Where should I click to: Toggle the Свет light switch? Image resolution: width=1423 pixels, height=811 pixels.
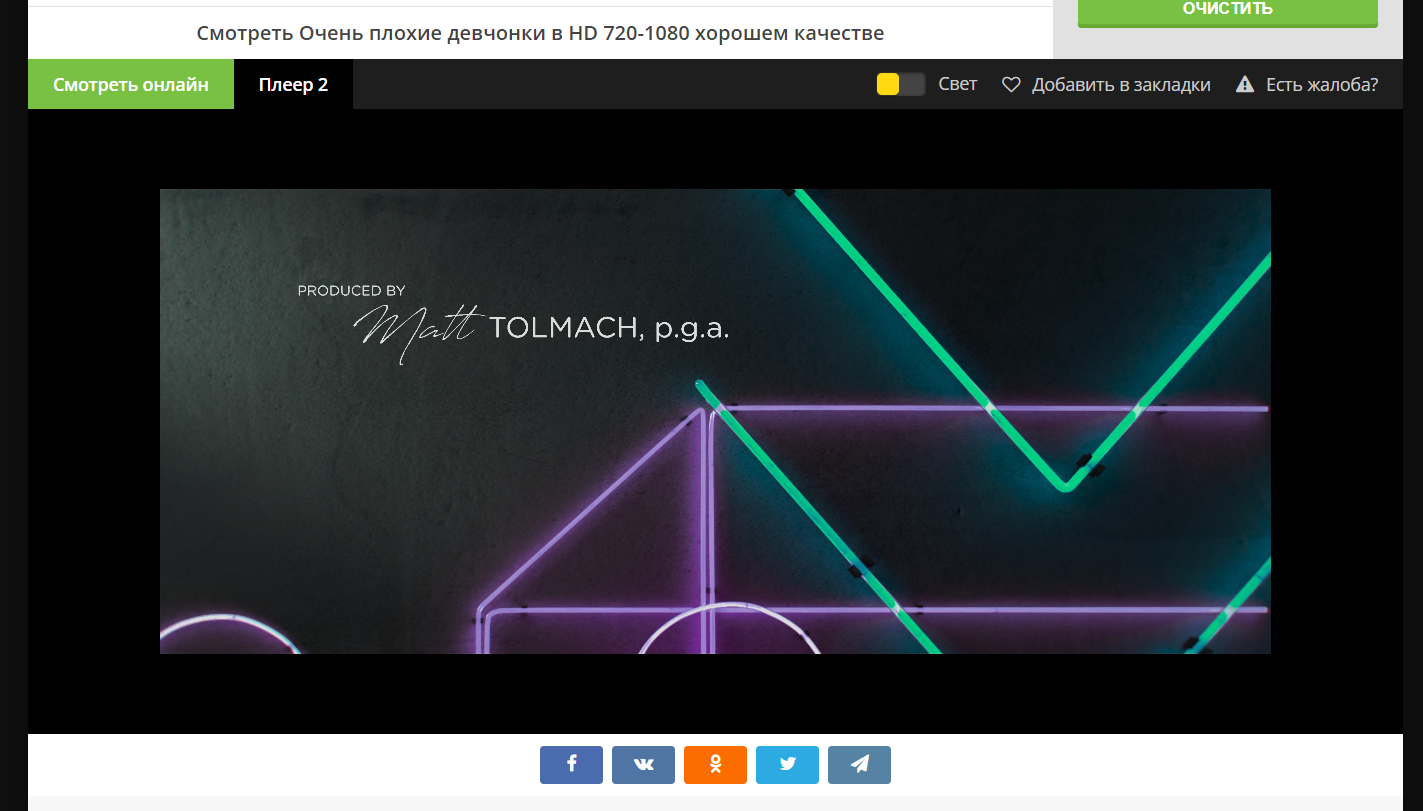(900, 84)
